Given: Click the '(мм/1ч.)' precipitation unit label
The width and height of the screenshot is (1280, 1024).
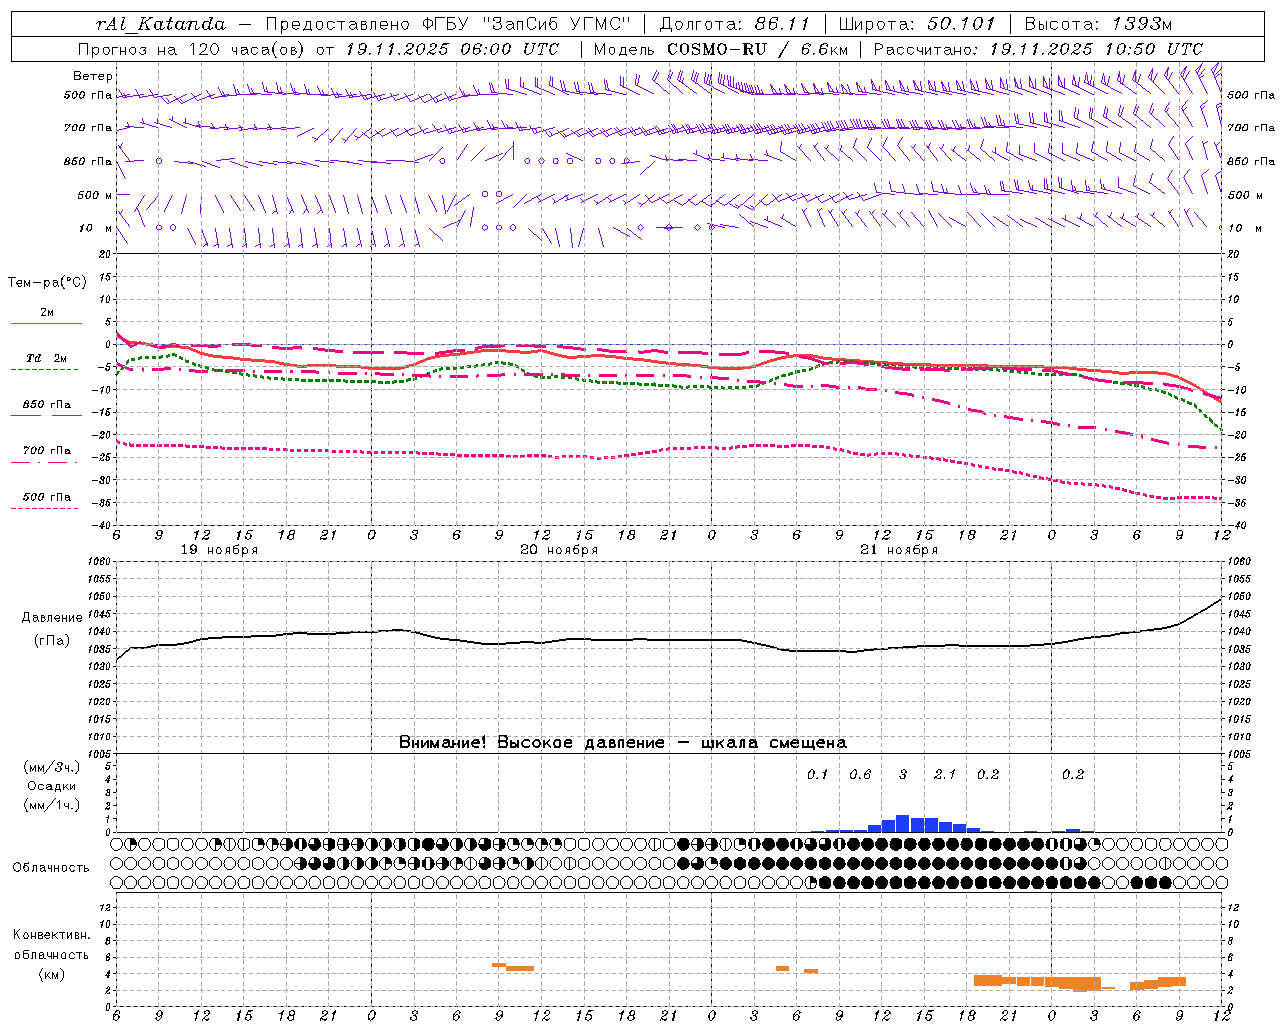Looking at the screenshot, I should 51,805.
